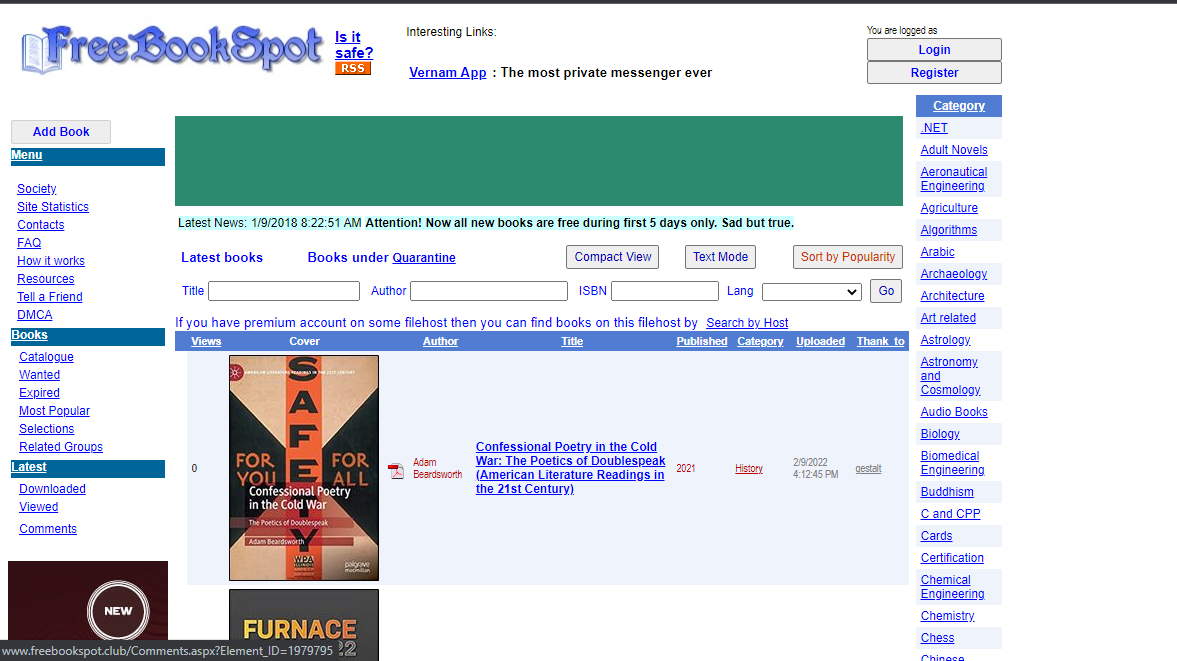Open author Adam Beardsworth link
The image size is (1177, 661).
(x=438, y=468)
